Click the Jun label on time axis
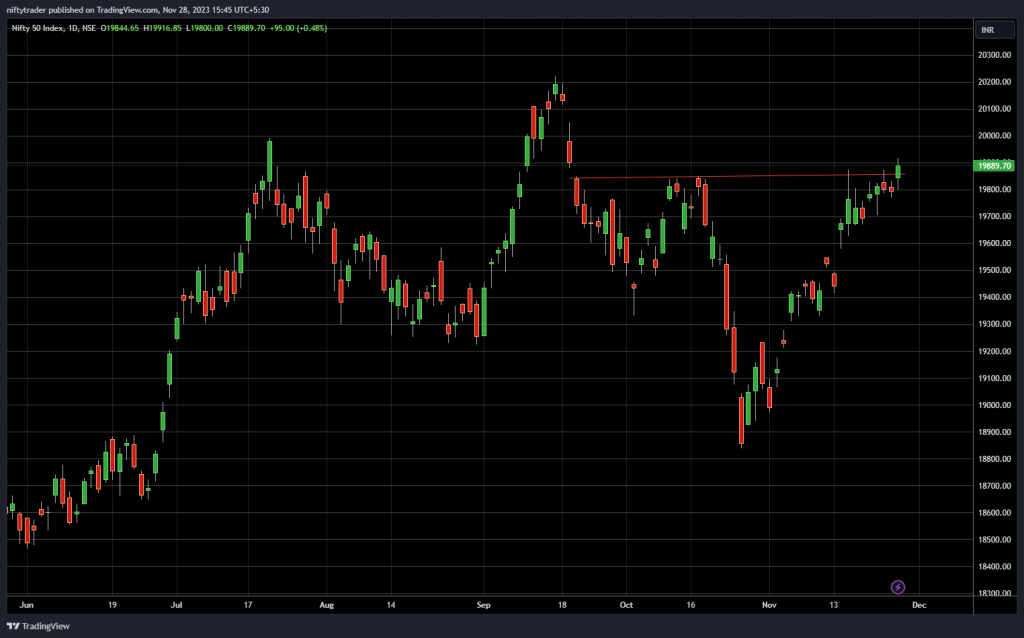Image resolution: width=1024 pixels, height=638 pixels. tap(26, 605)
